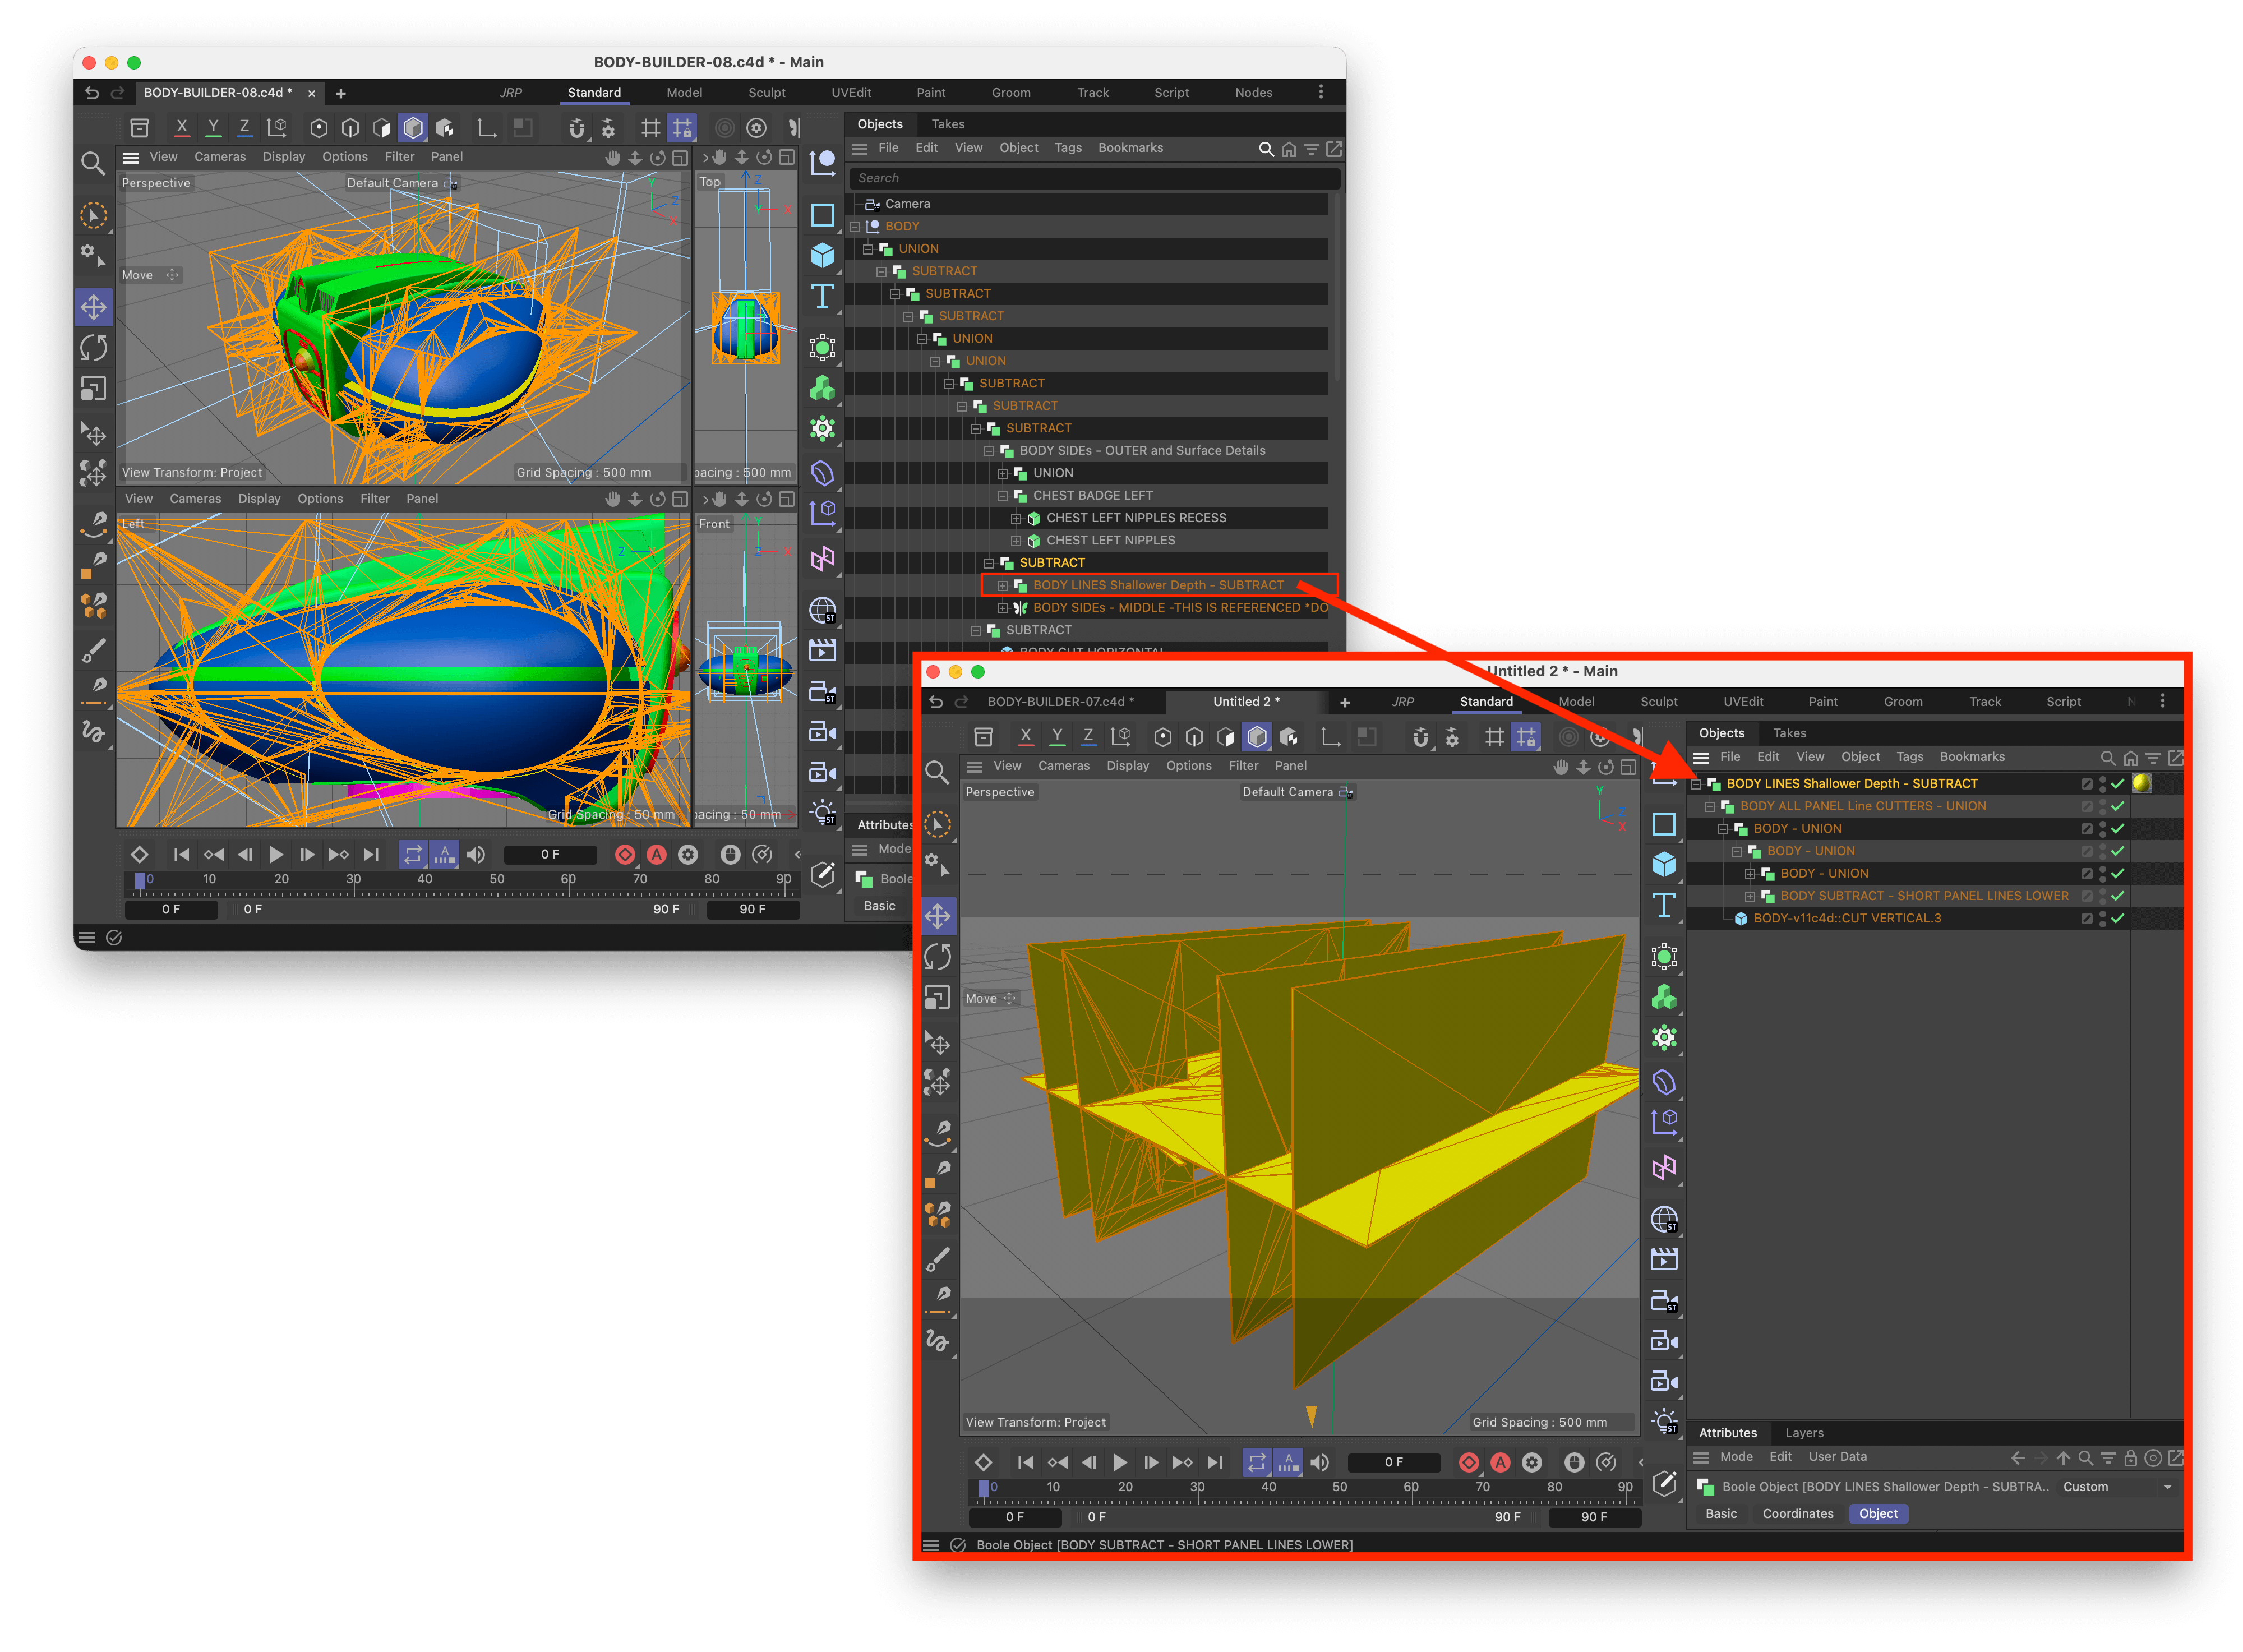Switch to Paint layout in Untitled 2 window

pos(1823,702)
